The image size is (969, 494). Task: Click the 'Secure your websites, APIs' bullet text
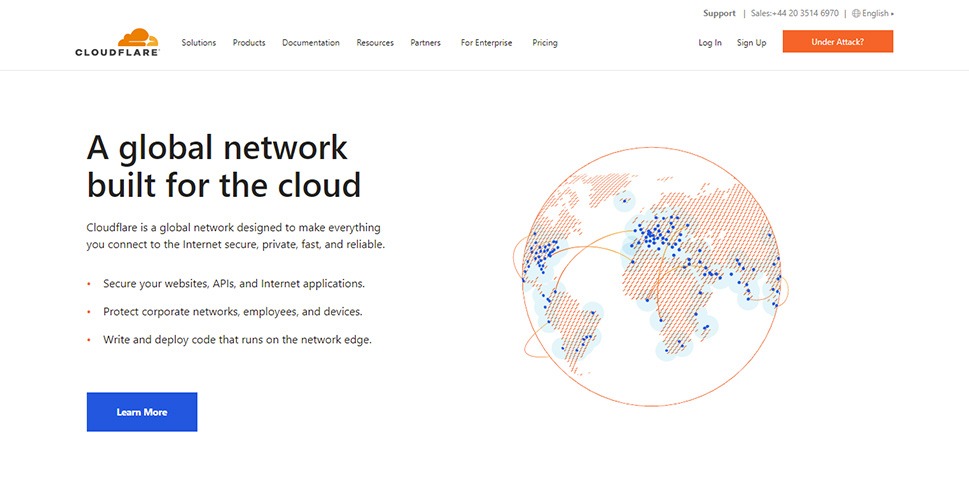pos(233,284)
